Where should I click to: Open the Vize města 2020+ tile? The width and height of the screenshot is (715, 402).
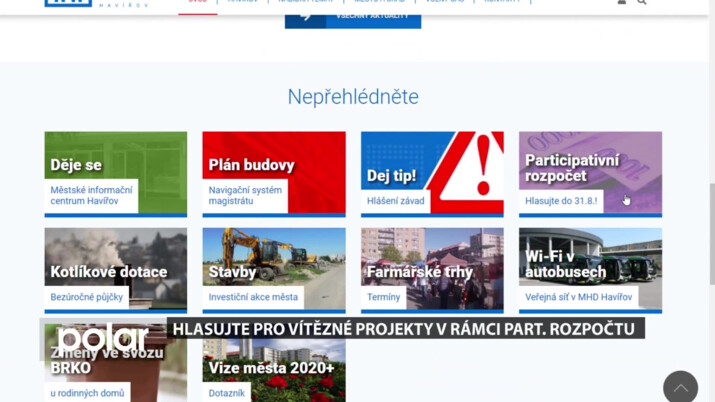271,368
